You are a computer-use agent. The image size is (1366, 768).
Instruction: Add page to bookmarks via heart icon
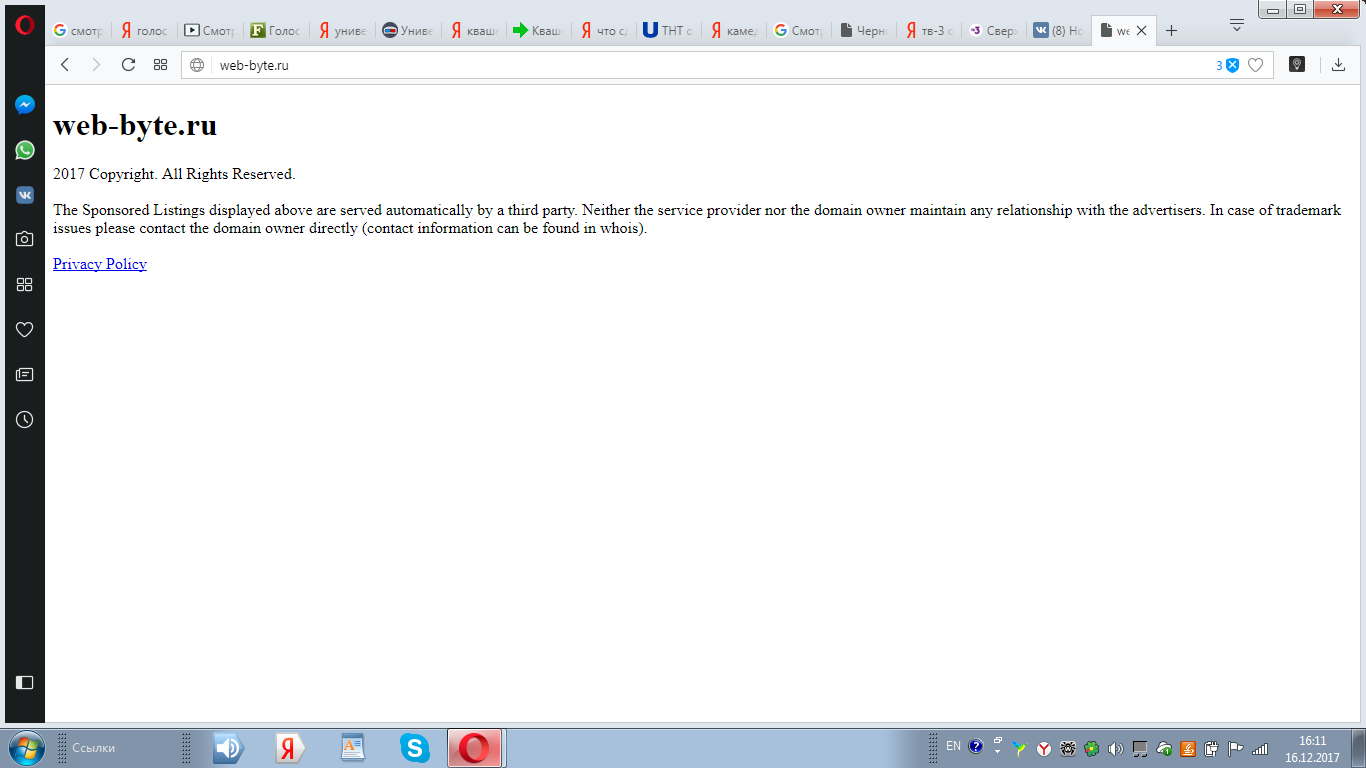[1255, 65]
